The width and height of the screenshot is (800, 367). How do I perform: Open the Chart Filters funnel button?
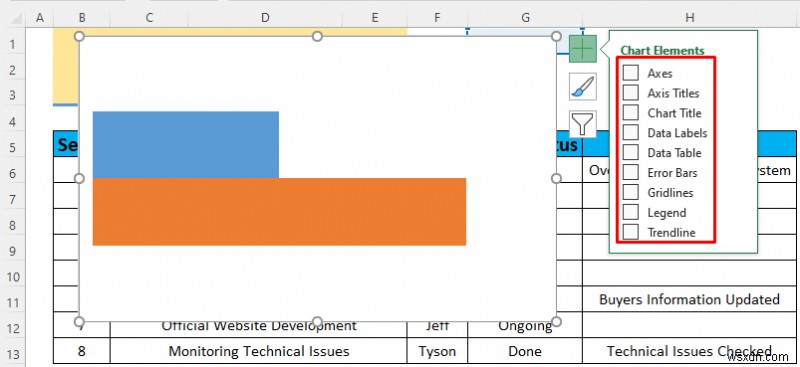583,124
